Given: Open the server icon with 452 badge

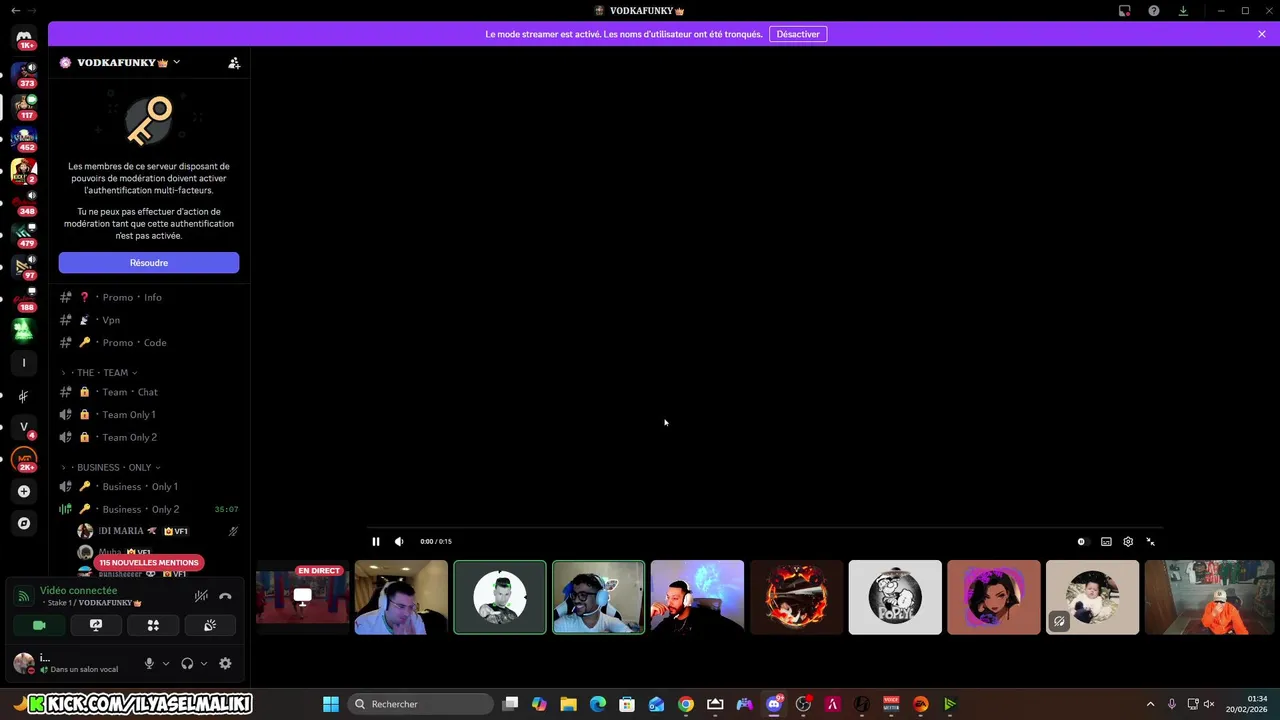Looking at the screenshot, I should click(x=24, y=138).
